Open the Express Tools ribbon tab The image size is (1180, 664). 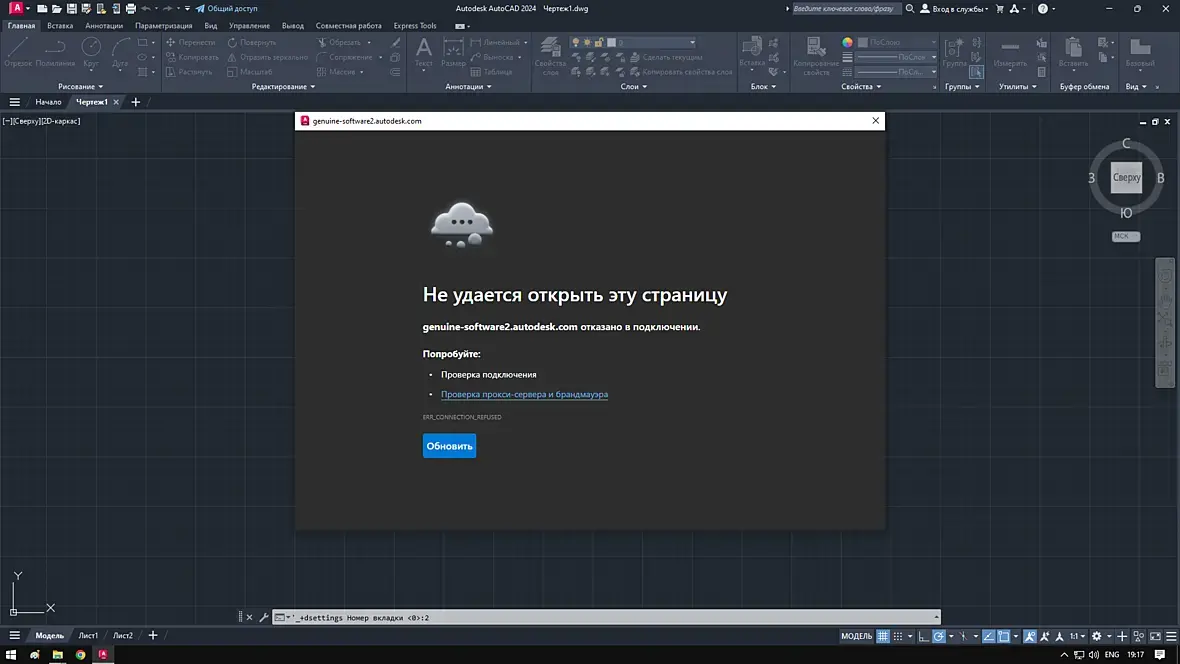point(415,26)
